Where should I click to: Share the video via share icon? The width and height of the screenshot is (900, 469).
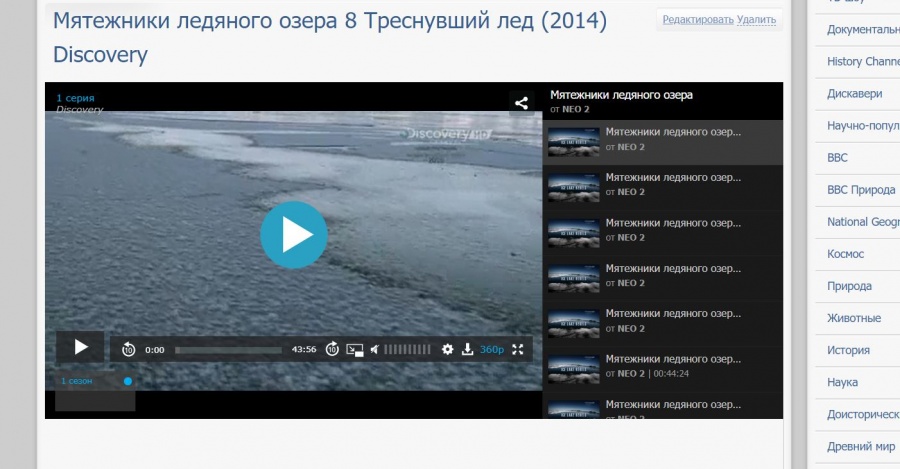[521, 103]
